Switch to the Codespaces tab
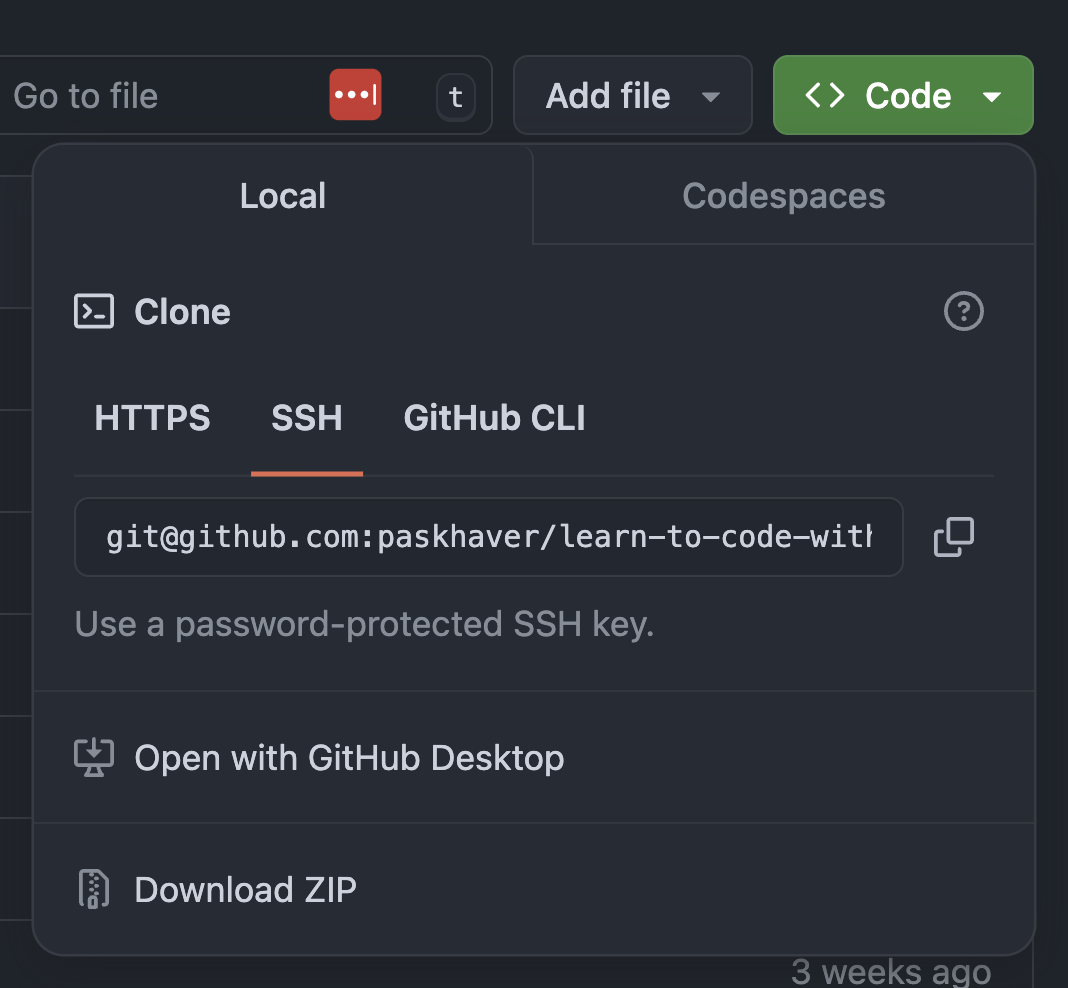The image size is (1068, 988). coord(783,196)
